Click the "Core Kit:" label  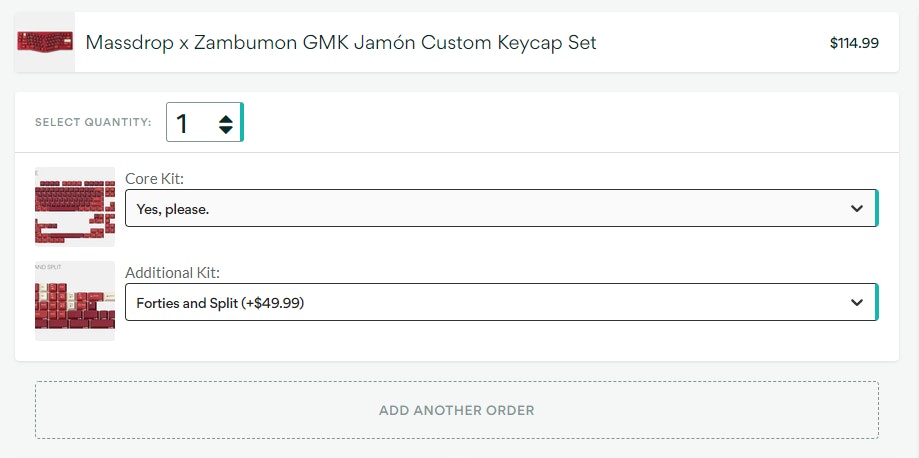tap(154, 178)
